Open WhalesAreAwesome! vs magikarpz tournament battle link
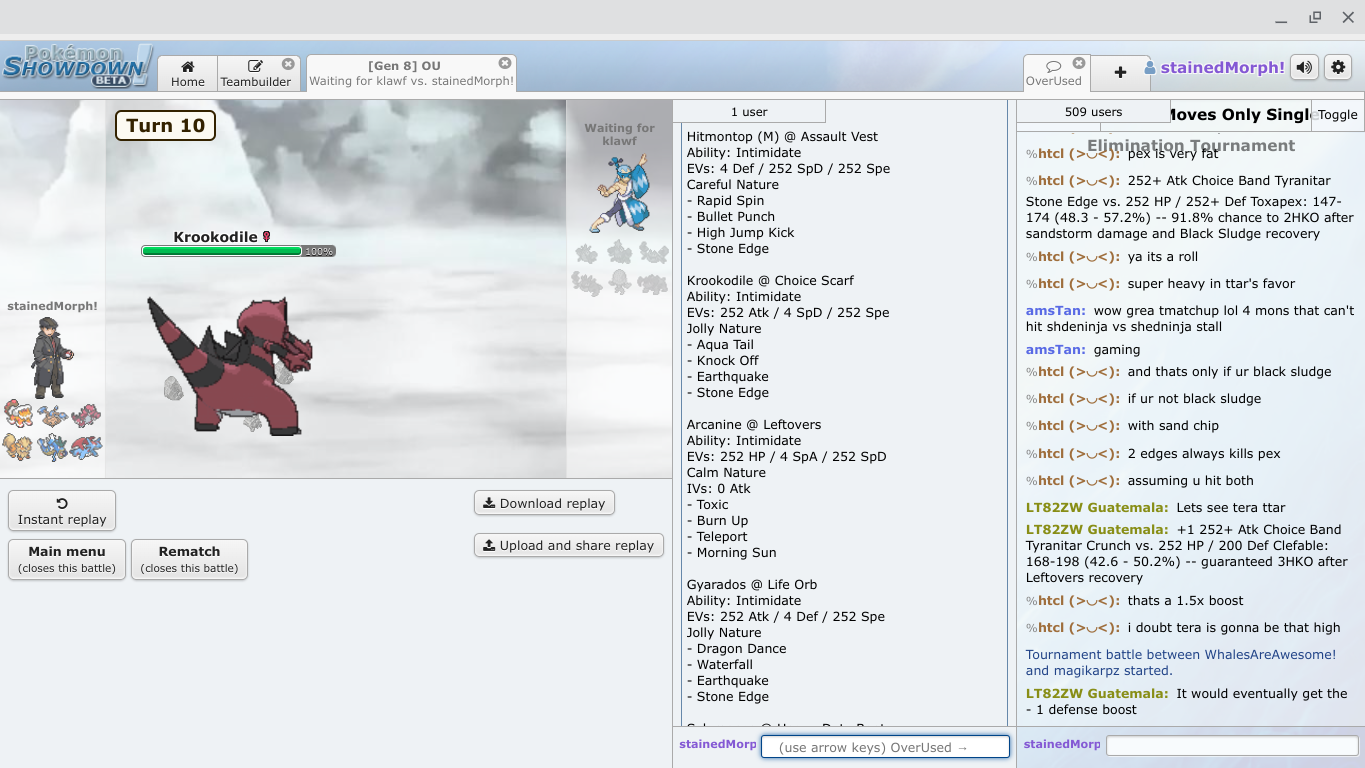 pos(1181,663)
